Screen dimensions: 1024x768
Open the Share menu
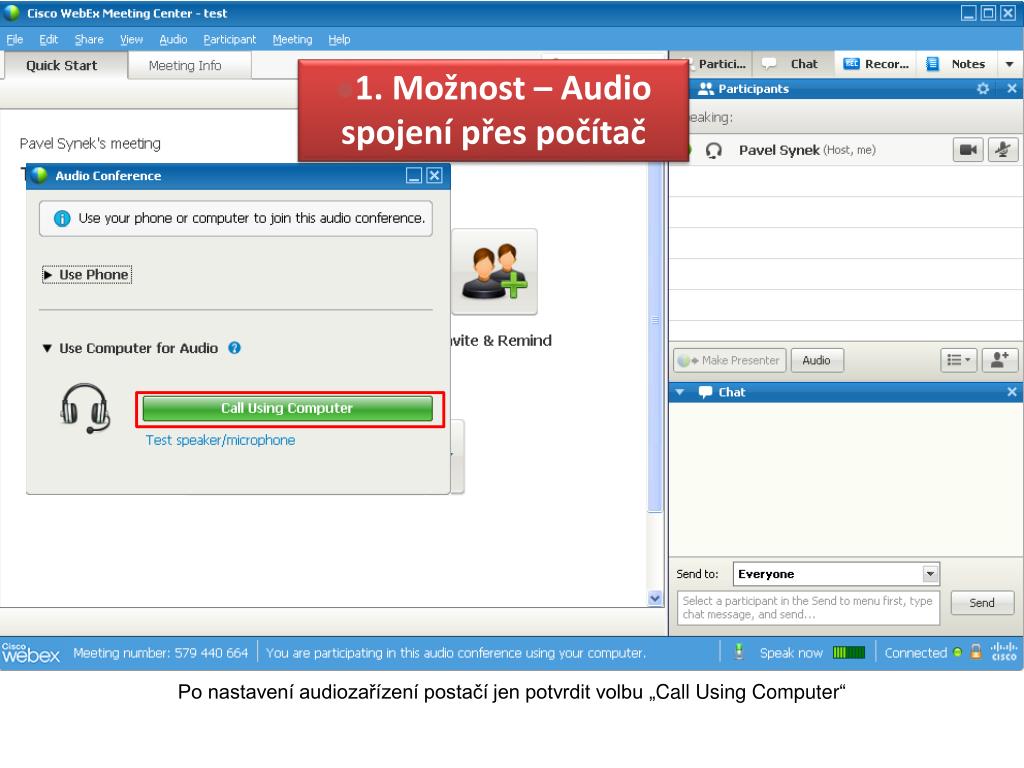(89, 39)
